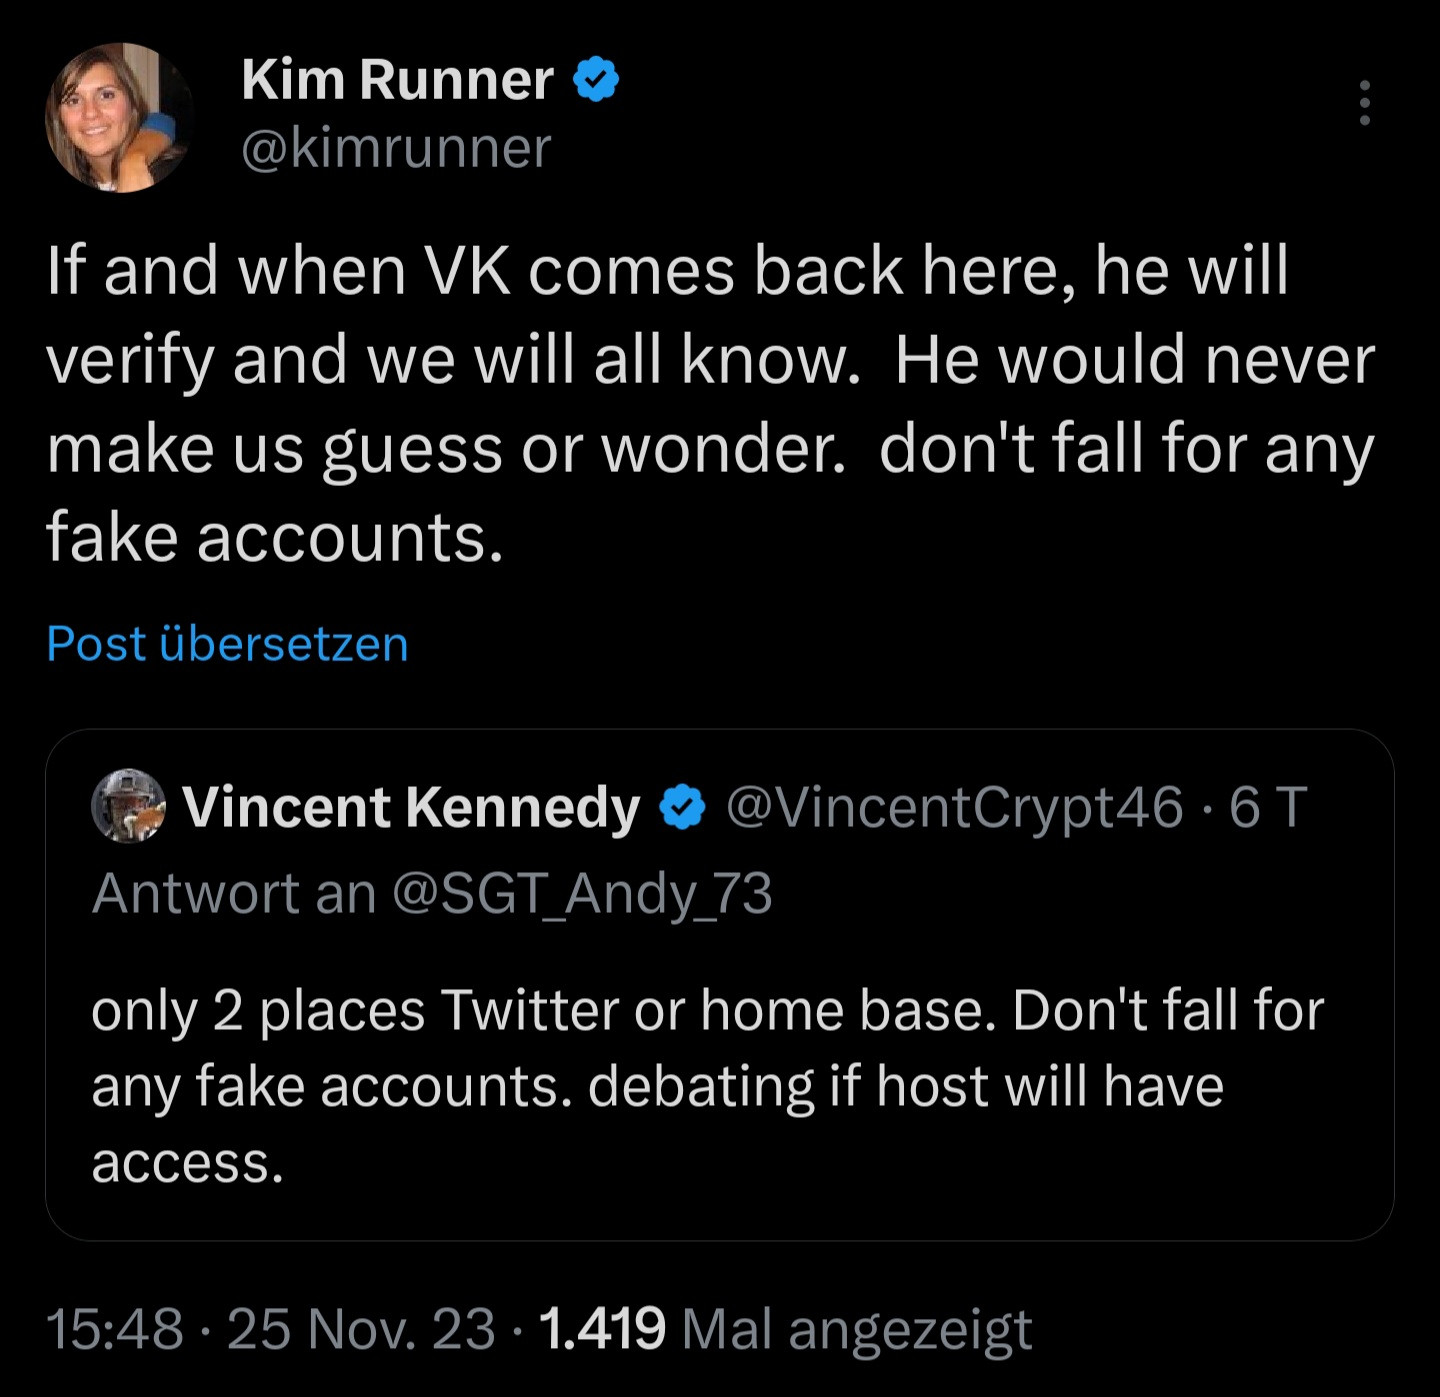Translate post via Post übersetzen
Viewport: 1440px width, 1397px height.
(x=227, y=643)
